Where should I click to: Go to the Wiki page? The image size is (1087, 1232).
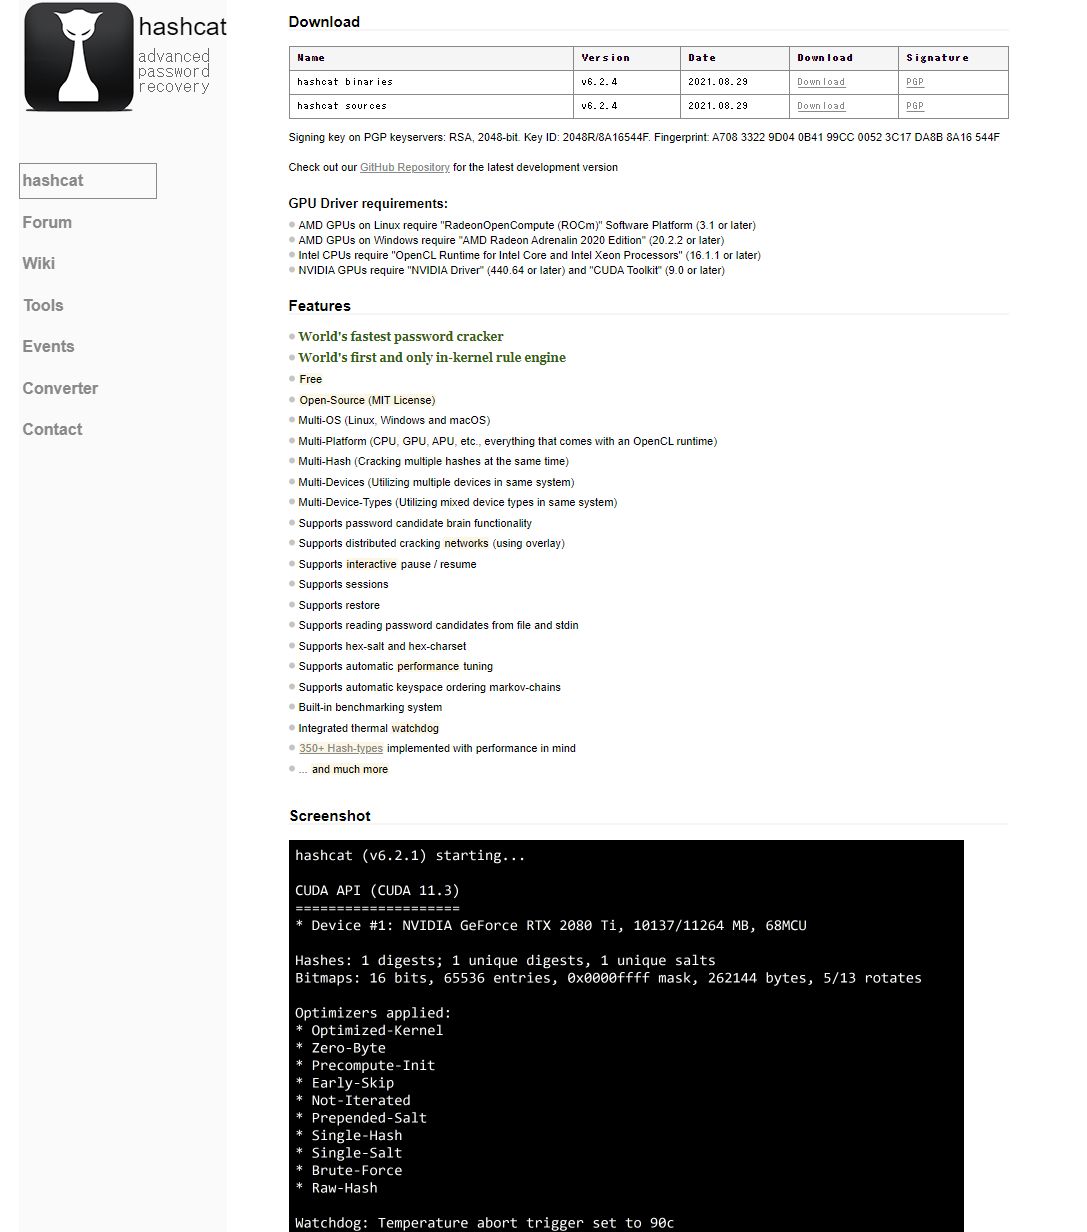click(x=39, y=263)
